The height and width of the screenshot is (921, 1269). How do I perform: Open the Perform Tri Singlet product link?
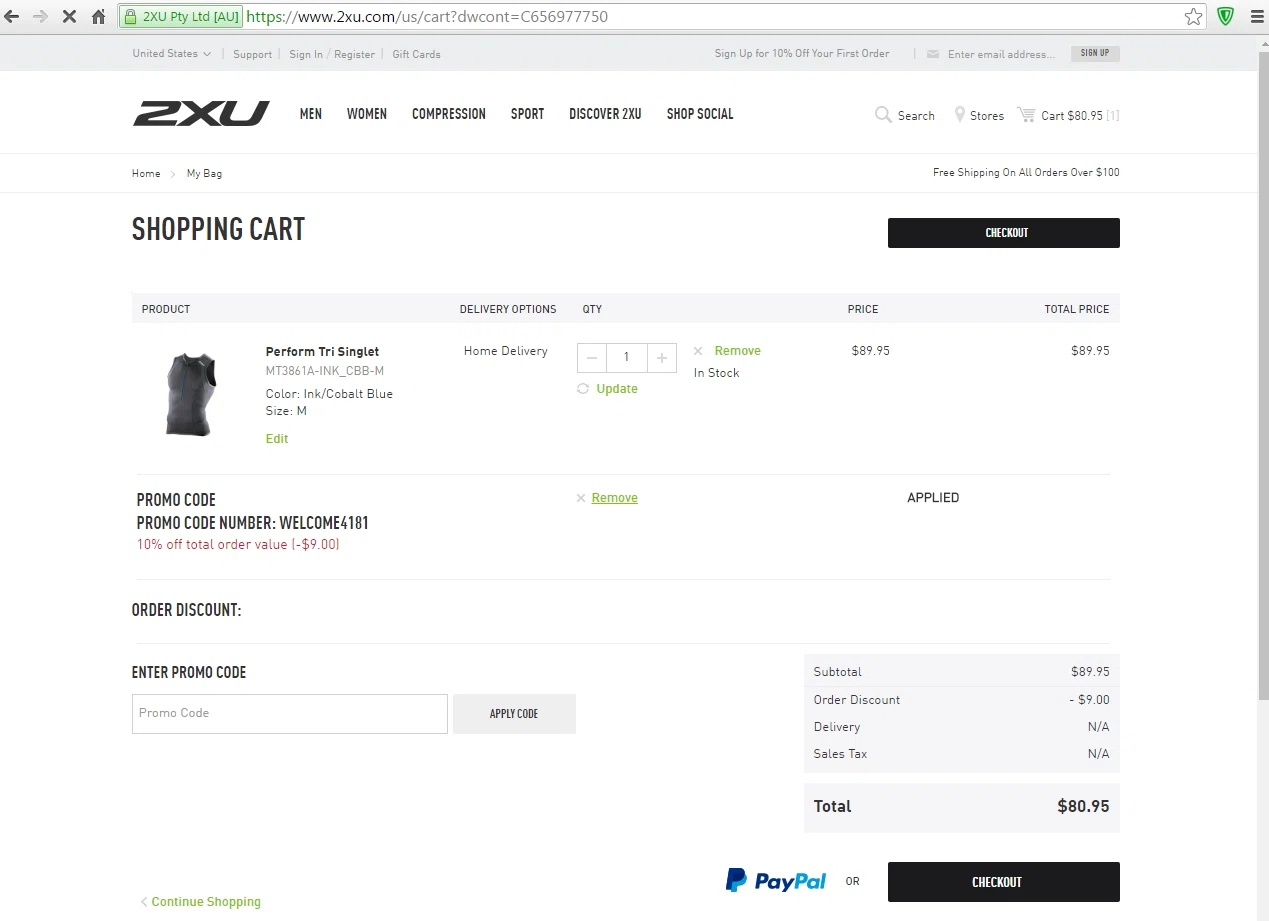322,352
